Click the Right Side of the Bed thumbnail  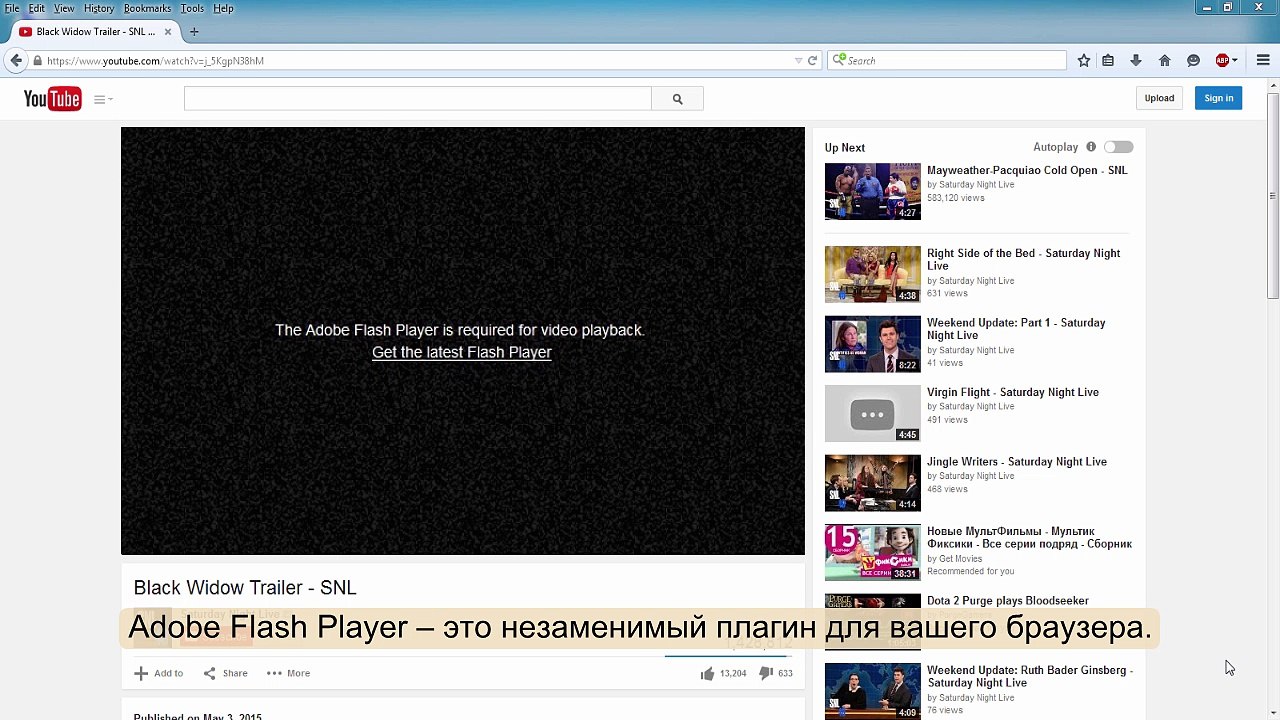point(872,274)
